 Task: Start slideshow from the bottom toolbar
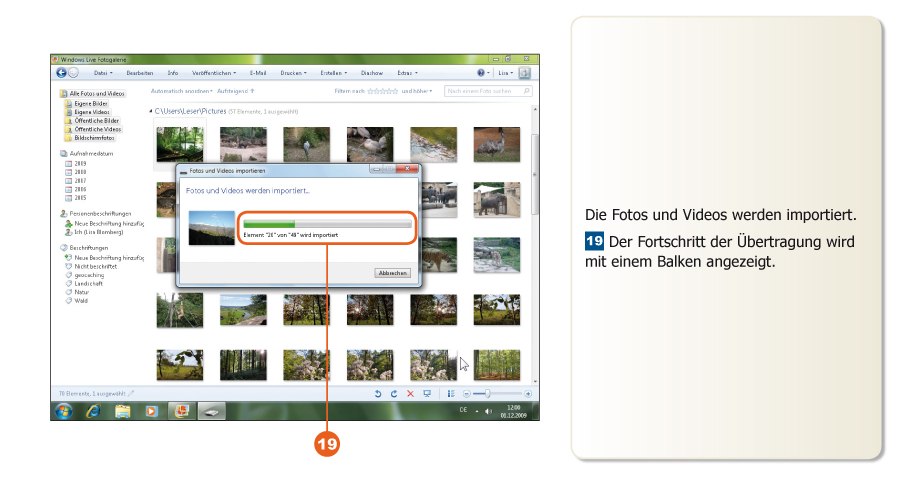pyautogui.click(x=427, y=394)
